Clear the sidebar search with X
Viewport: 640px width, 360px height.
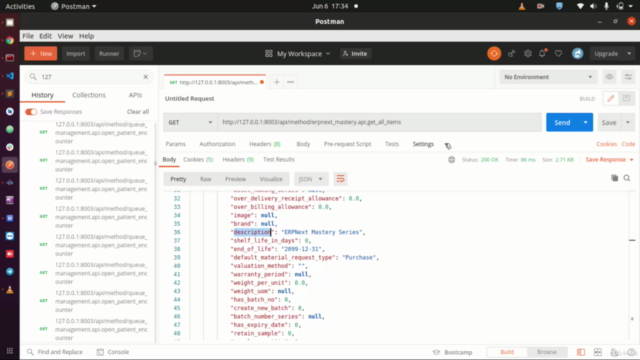(x=146, y=77)
